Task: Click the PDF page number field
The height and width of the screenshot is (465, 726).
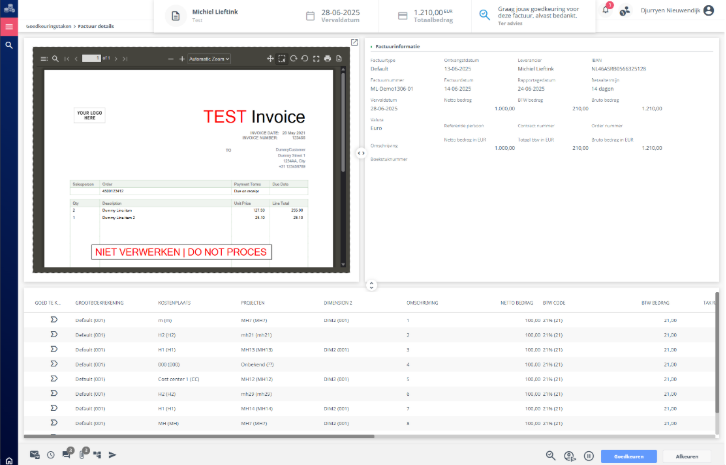Action: click(x=91, y=58)
